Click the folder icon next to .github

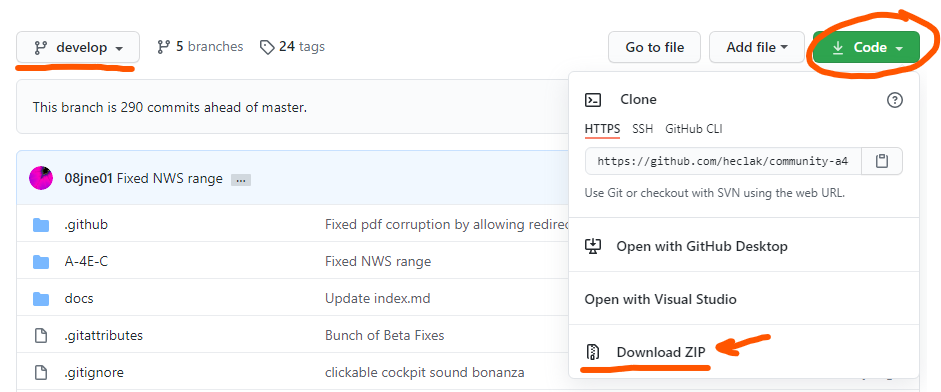41,225
